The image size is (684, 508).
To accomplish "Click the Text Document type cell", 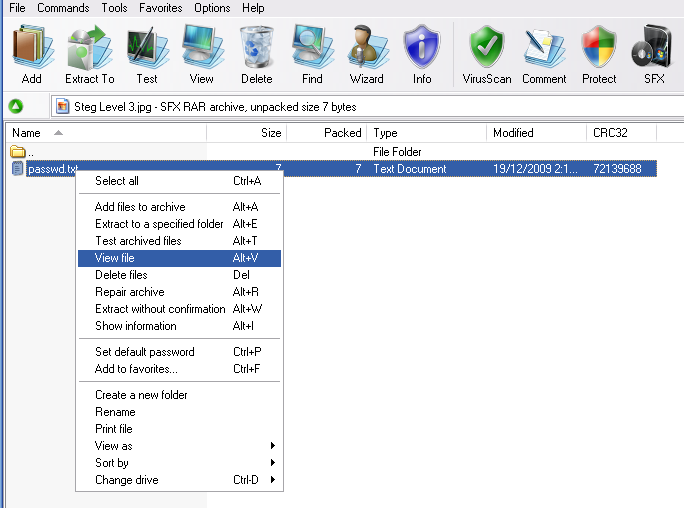I will tap(410, 169).
